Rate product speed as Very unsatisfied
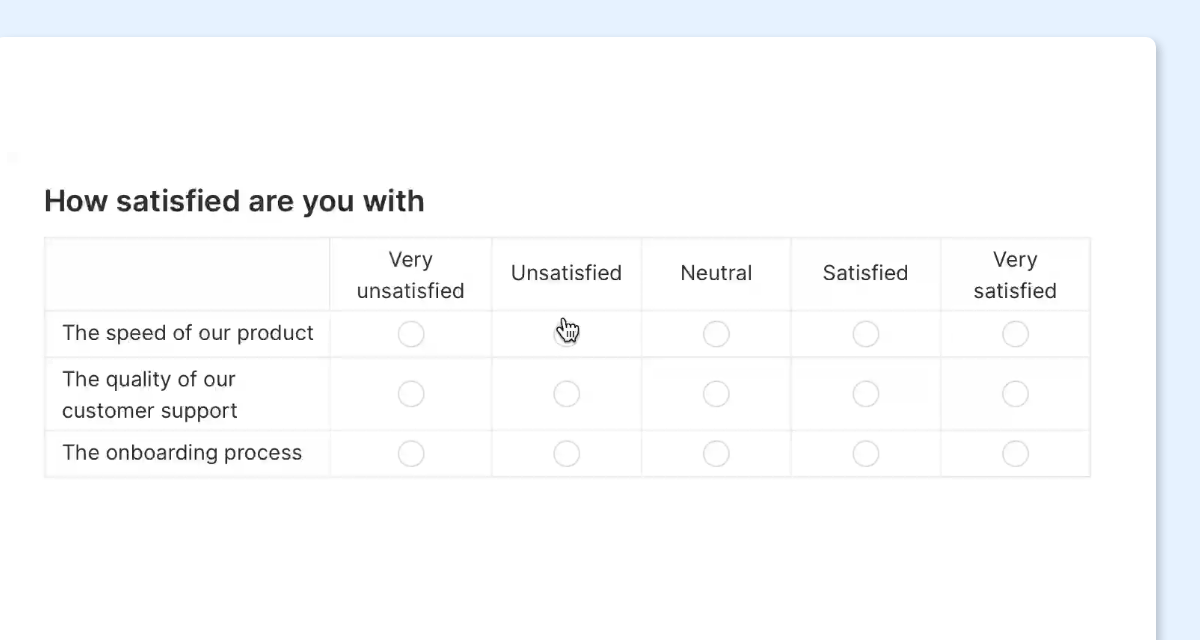 411,334
